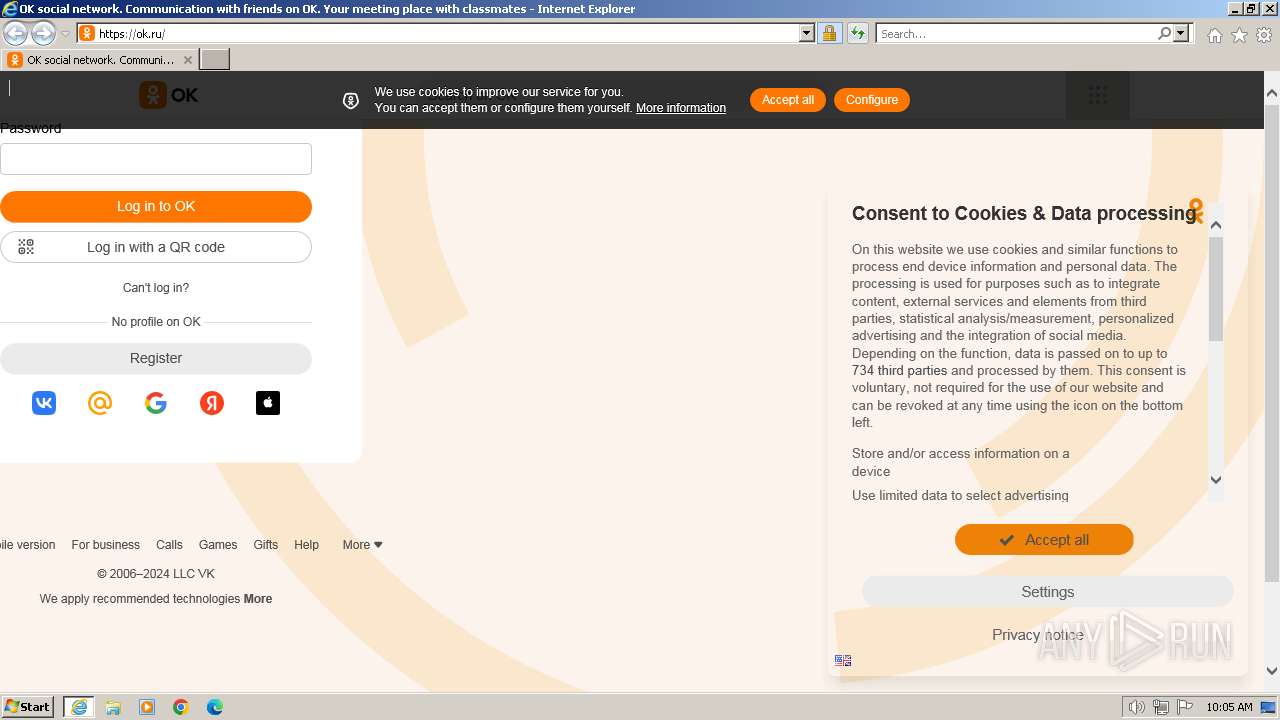Open the Internet Explorer taskbar icon
This screenshot has height=720, width=1280.
click(79, 707)
